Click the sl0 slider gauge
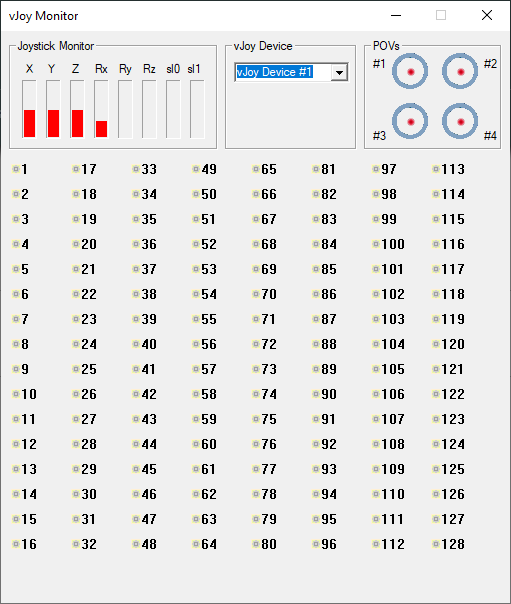 click(173, 109)
